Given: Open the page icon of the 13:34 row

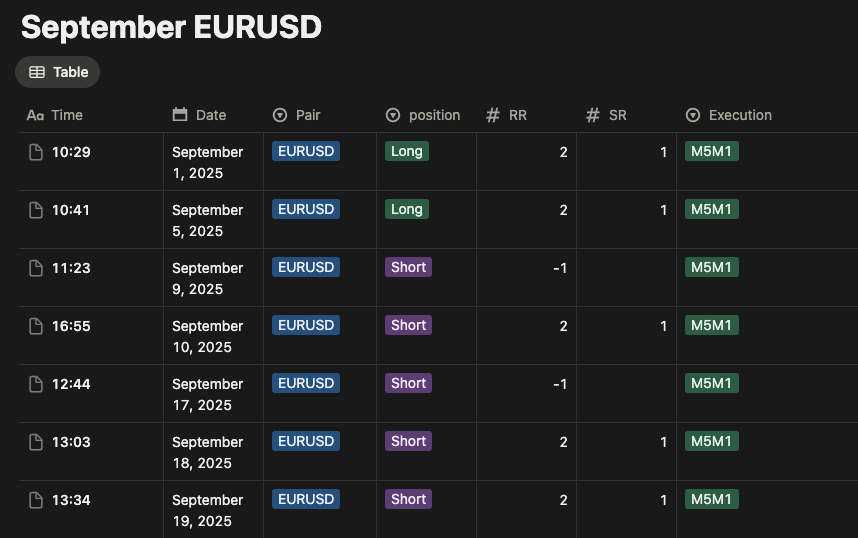Looking at the screenshot, I should [x=36, y=500].
